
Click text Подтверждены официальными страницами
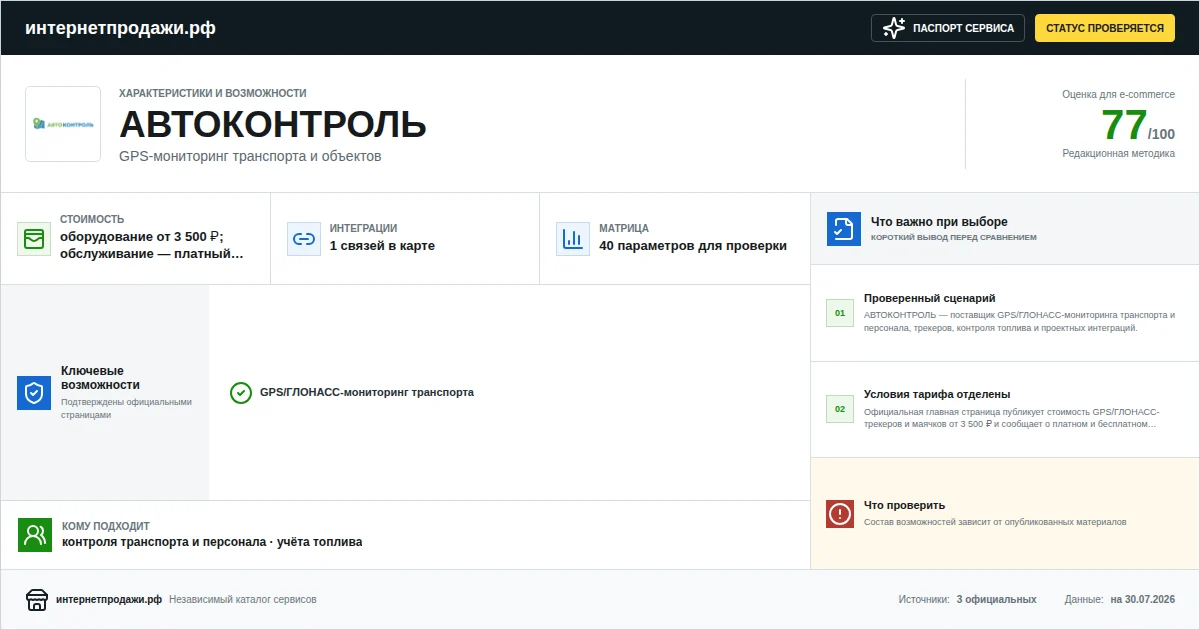click(126, 408)
